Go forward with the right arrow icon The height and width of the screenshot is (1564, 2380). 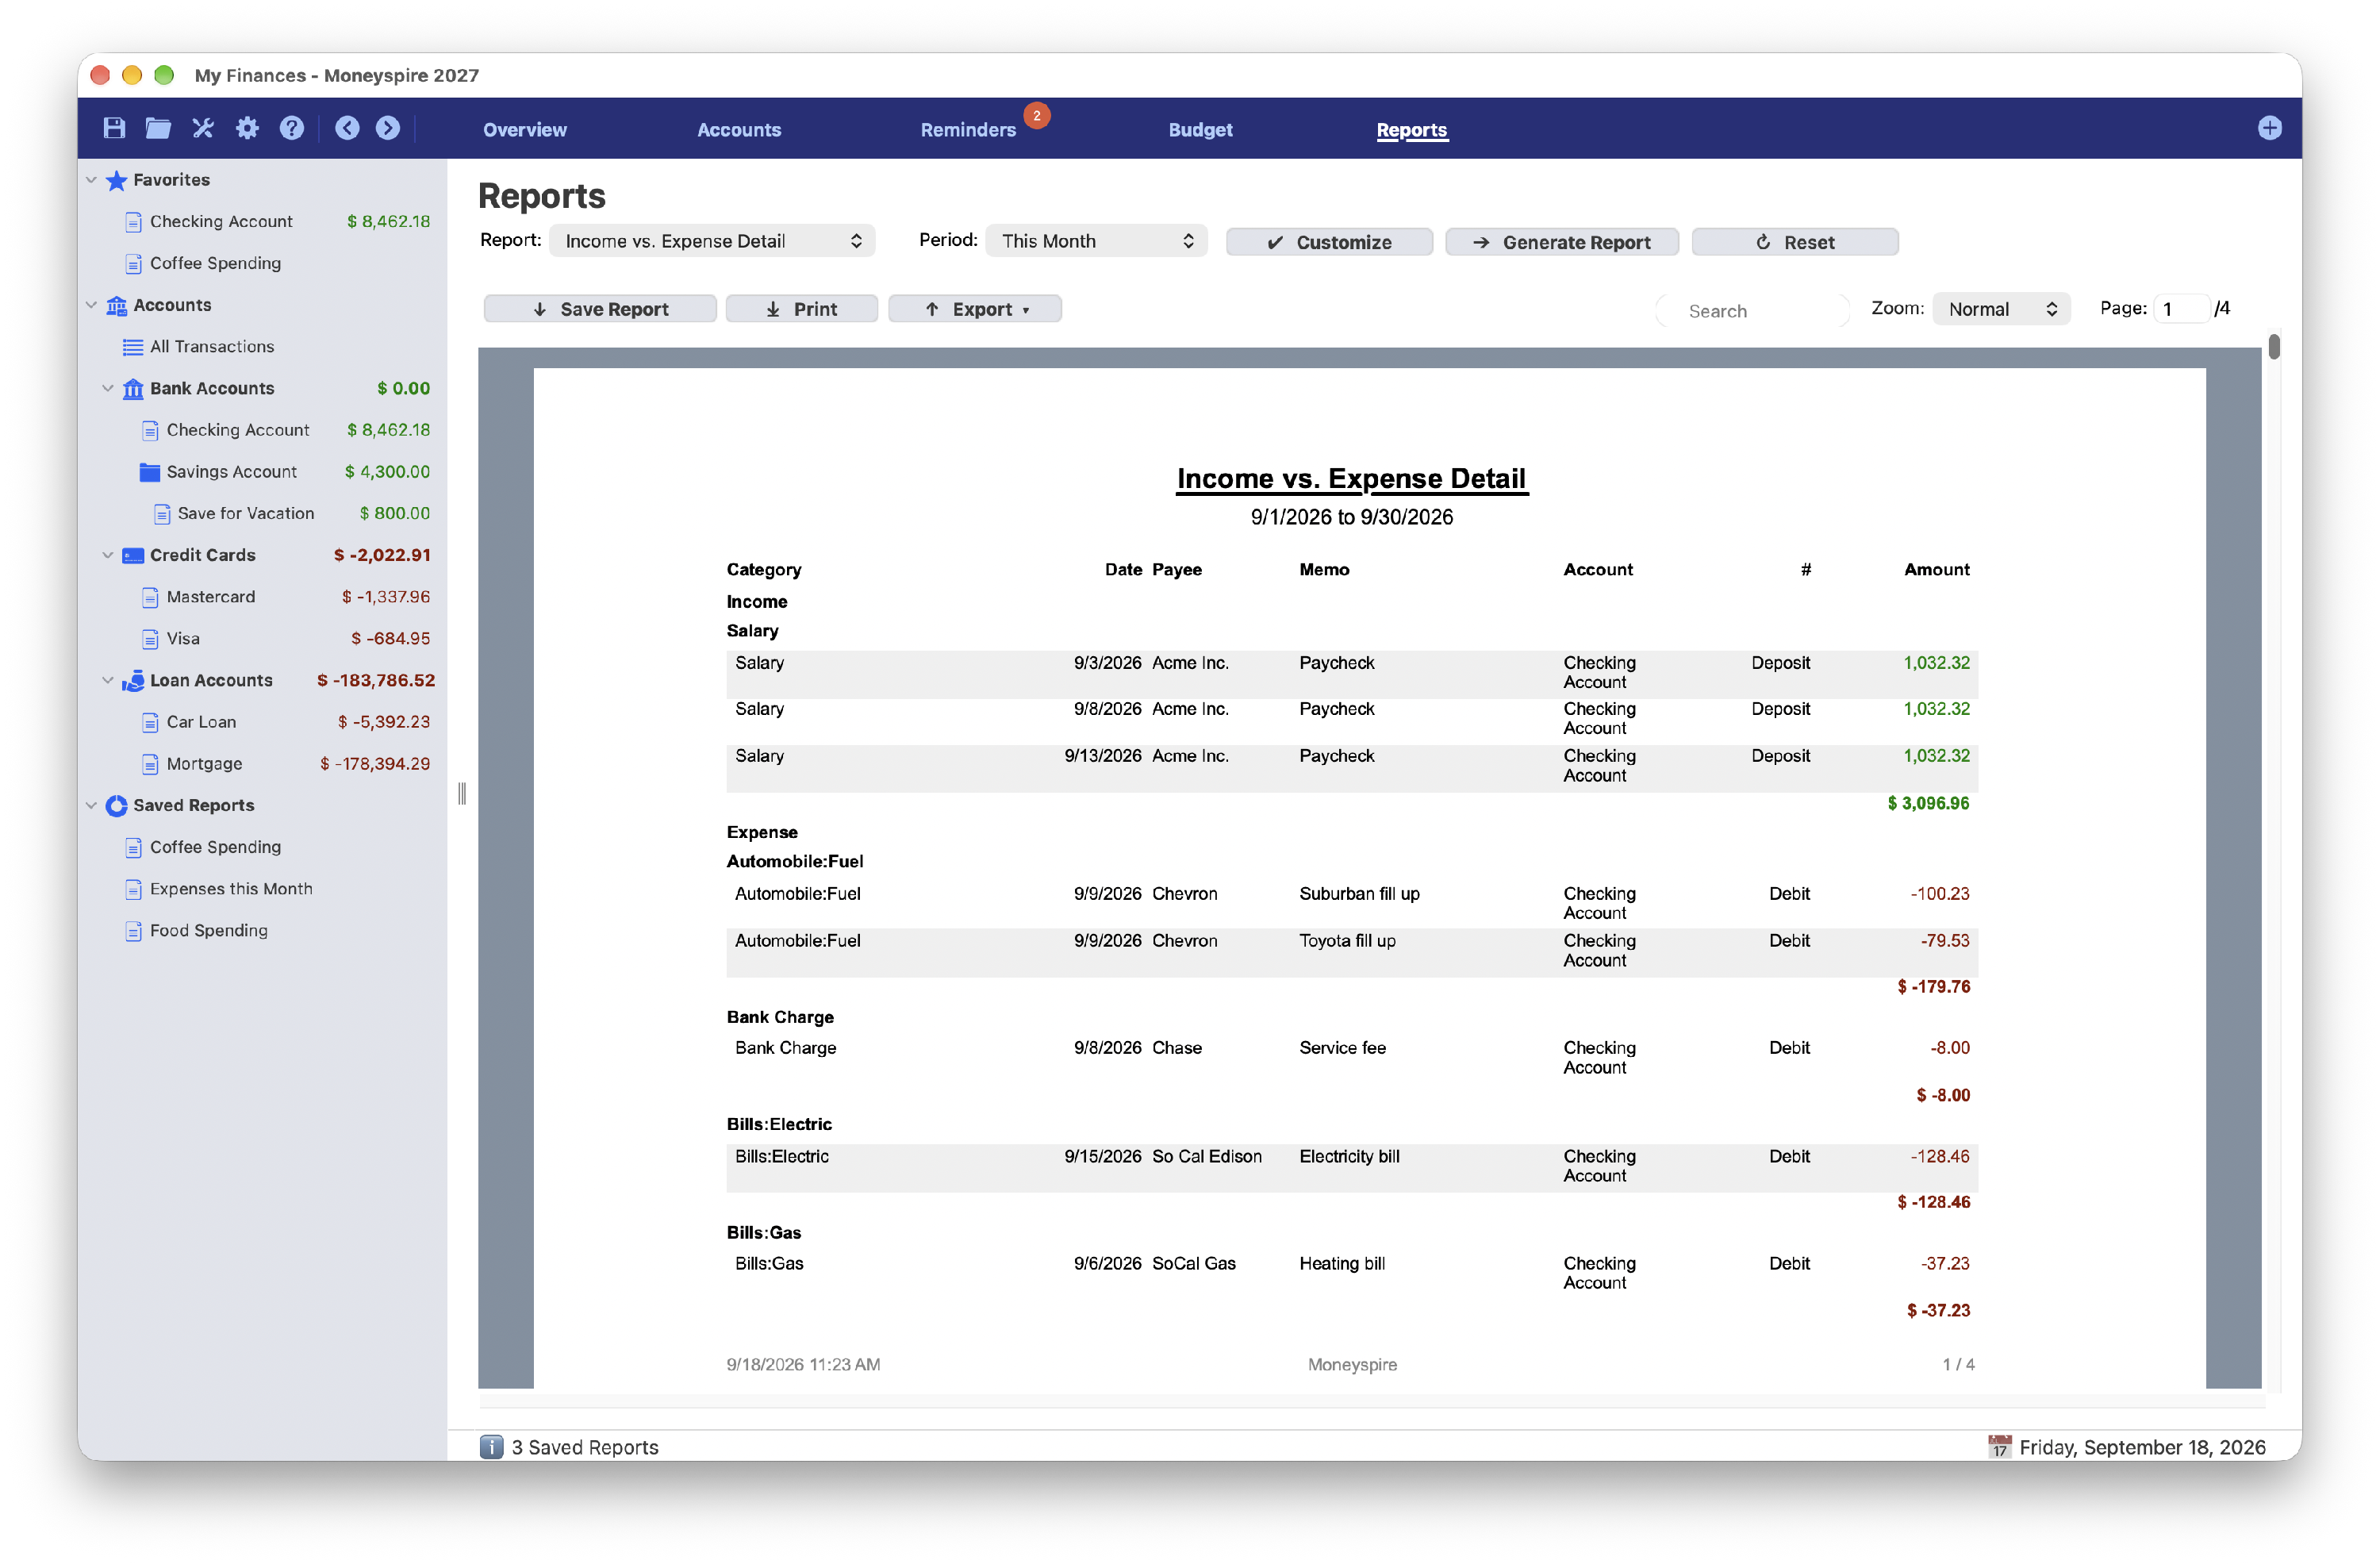point(388,128)
